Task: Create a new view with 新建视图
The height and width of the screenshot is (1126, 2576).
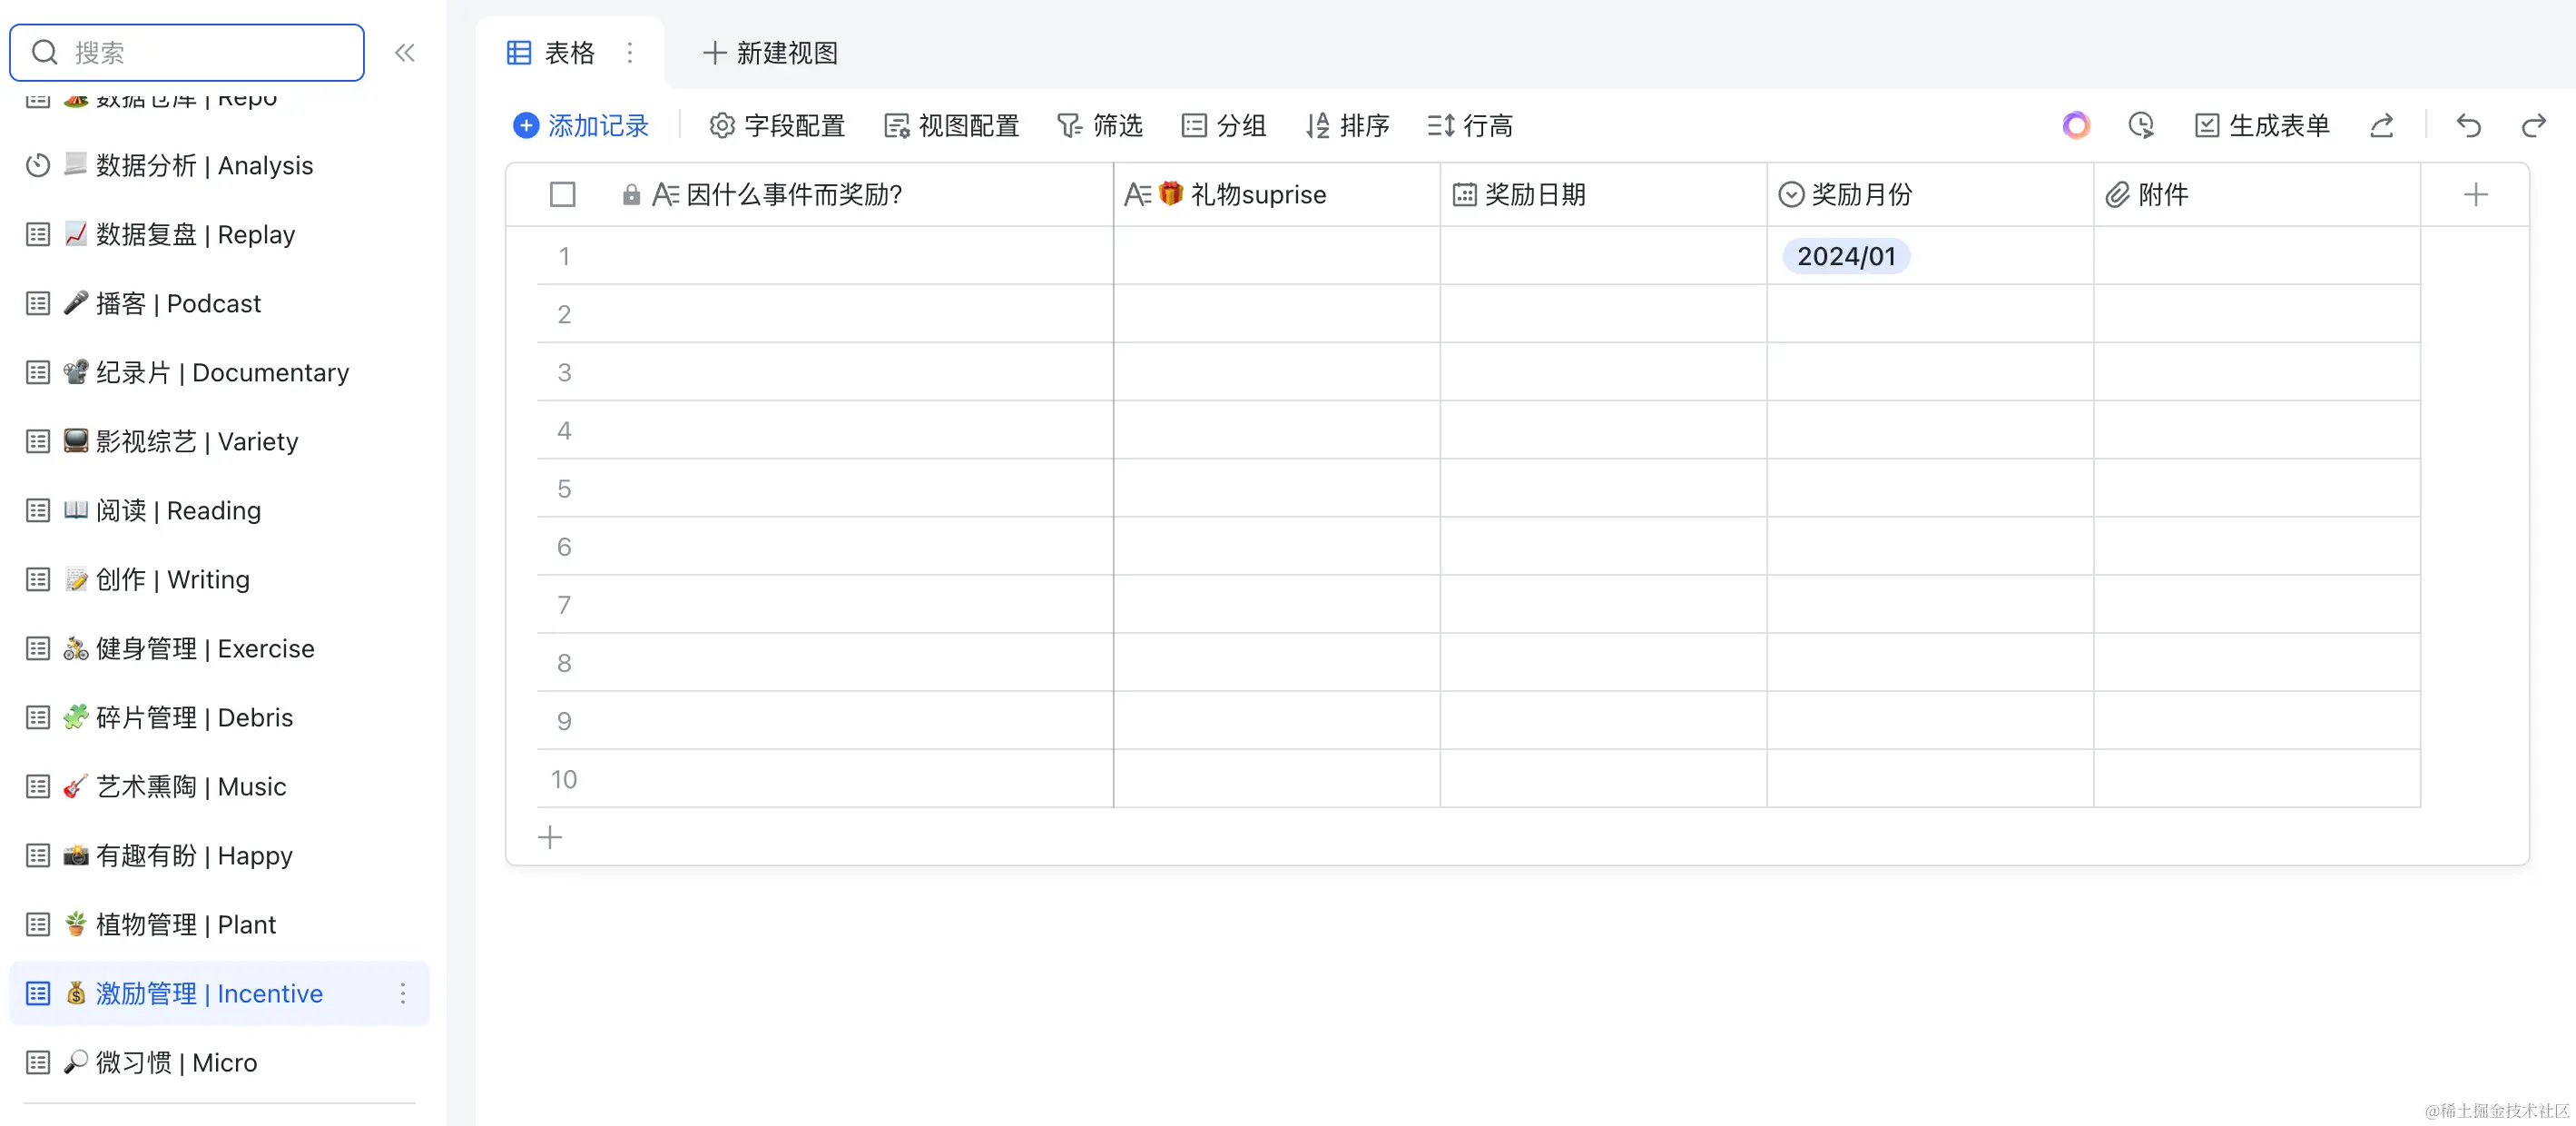Action: [768, 52]
